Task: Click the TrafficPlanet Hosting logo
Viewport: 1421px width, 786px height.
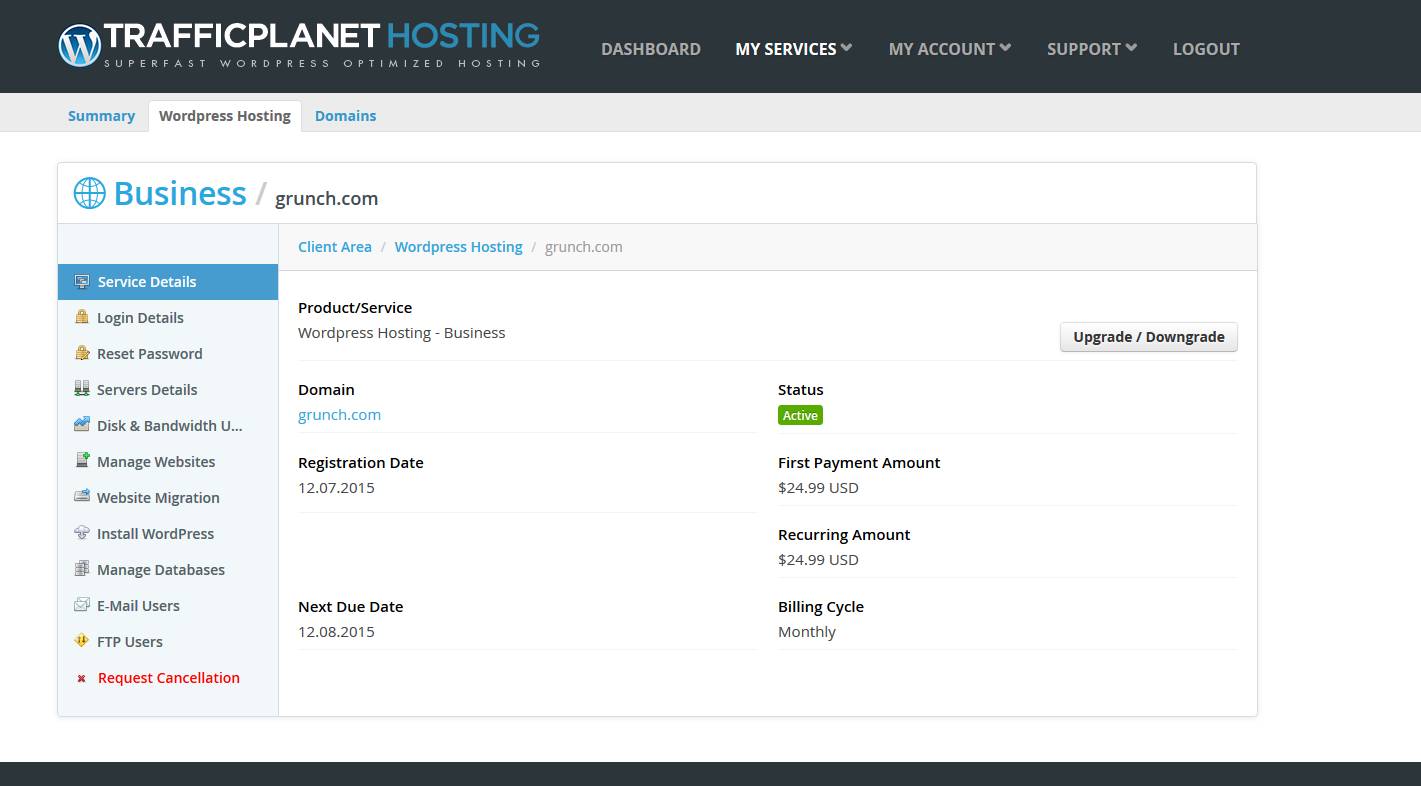Action: tap(299, 45)
